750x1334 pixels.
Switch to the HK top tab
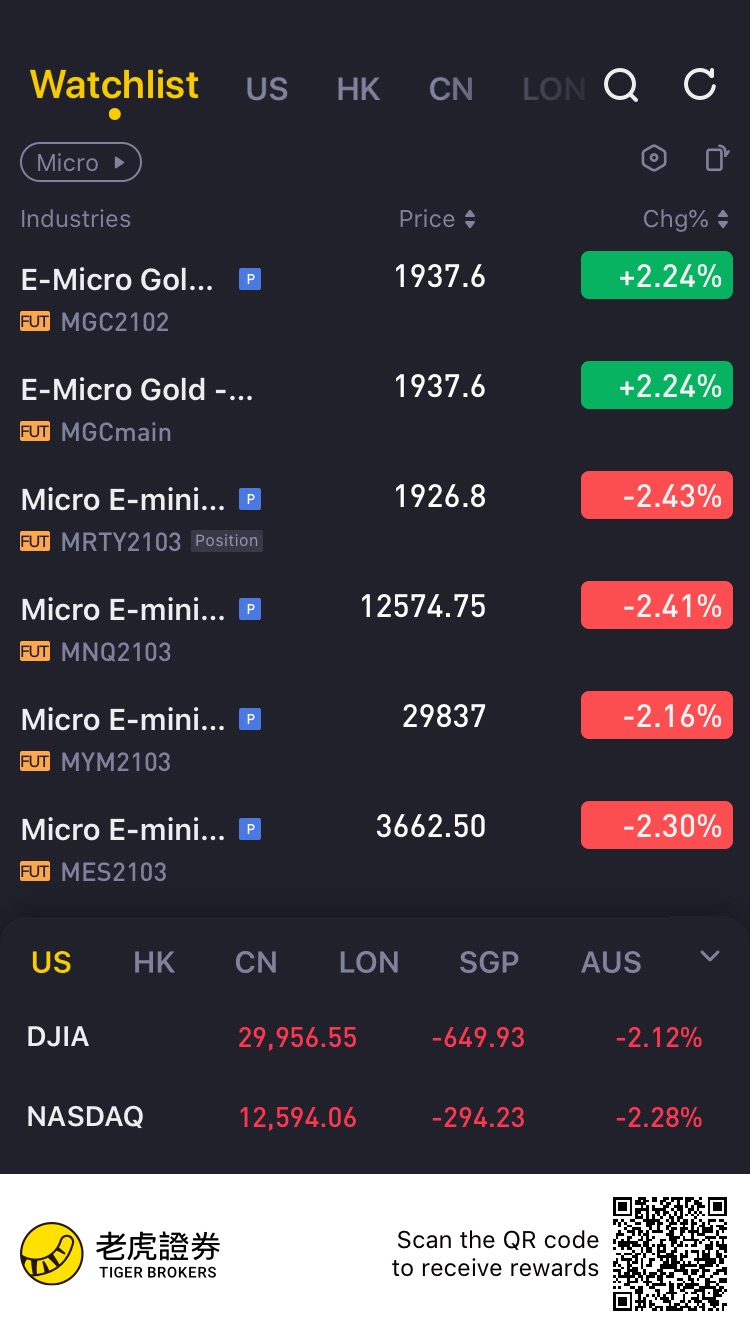coord(358,89)
